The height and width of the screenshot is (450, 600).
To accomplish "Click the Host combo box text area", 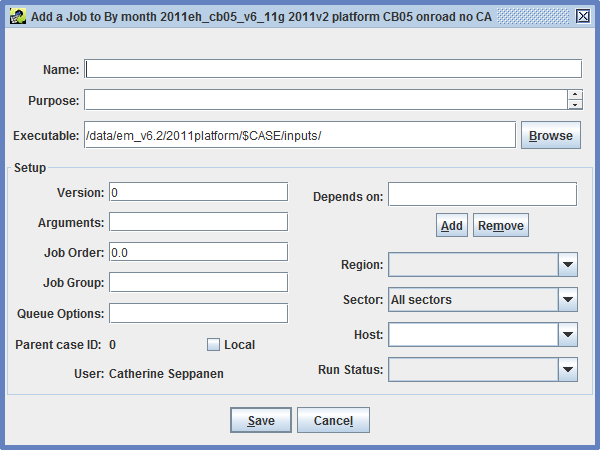I will (473, 334).
